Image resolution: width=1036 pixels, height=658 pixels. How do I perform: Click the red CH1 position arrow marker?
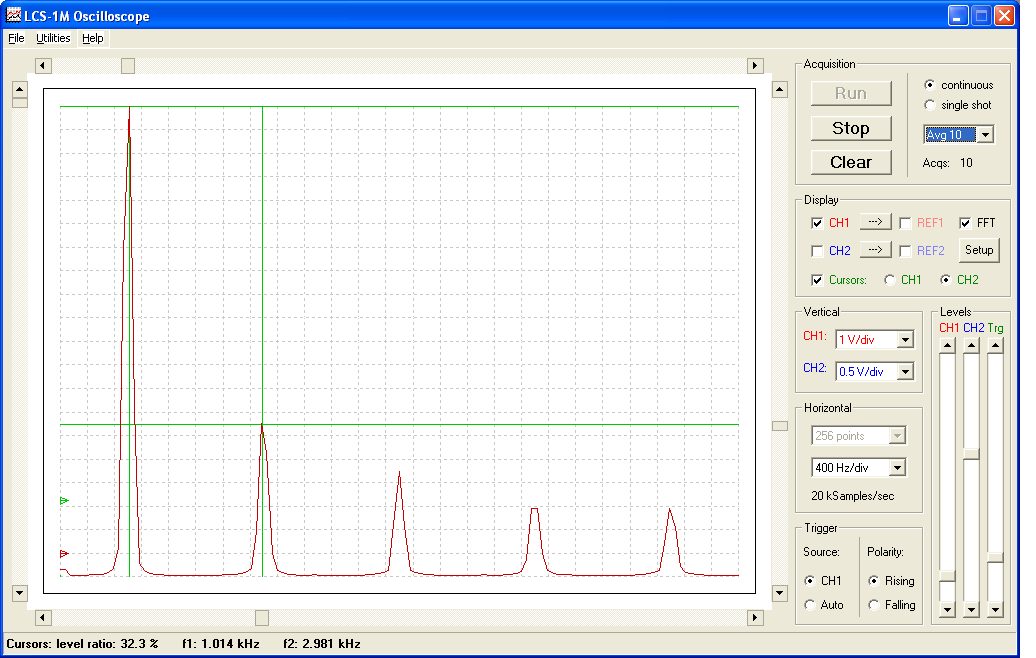63,552
